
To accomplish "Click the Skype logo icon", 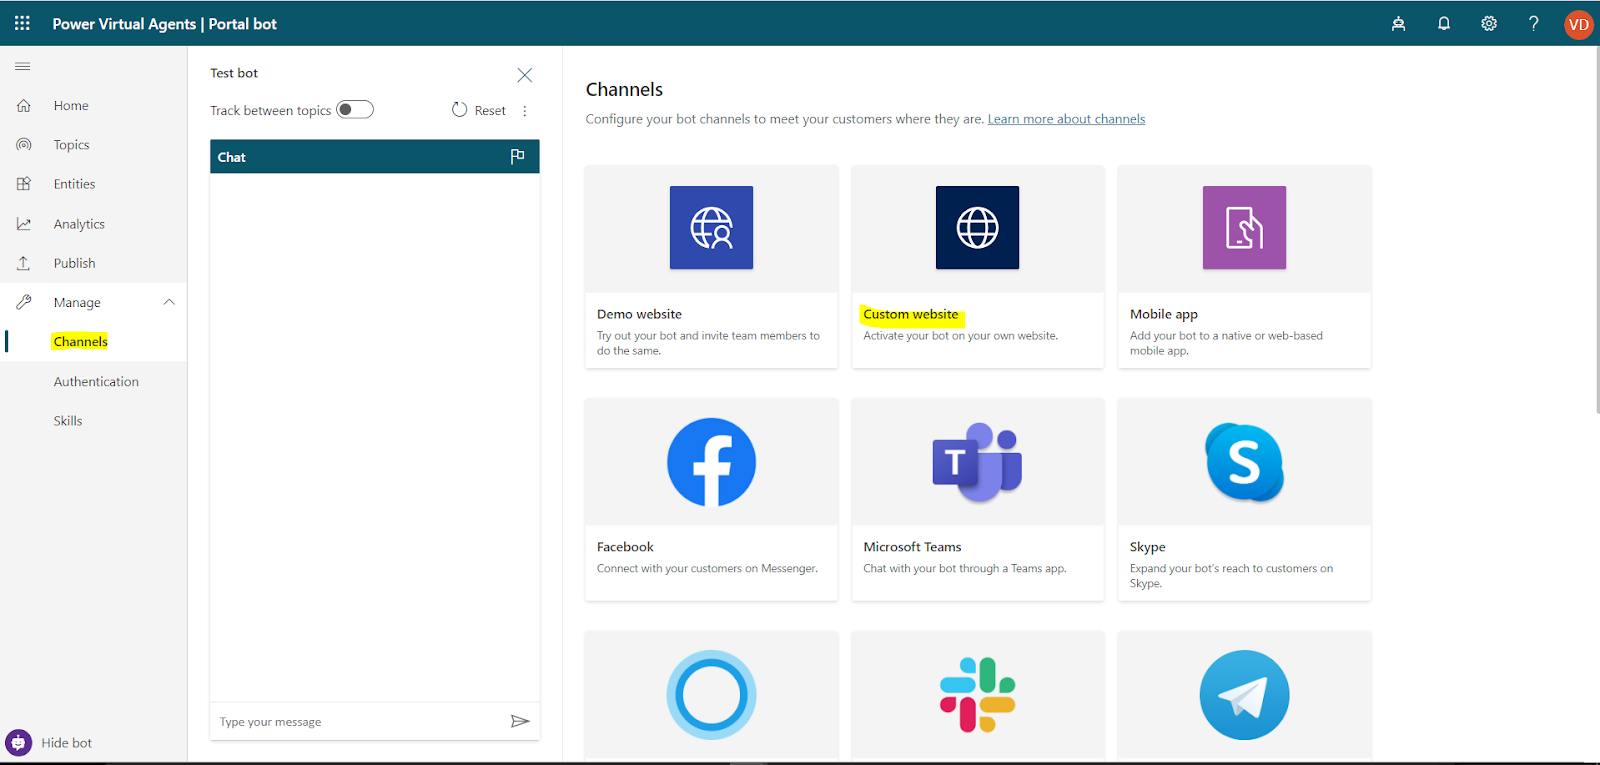I will 1244,462.
